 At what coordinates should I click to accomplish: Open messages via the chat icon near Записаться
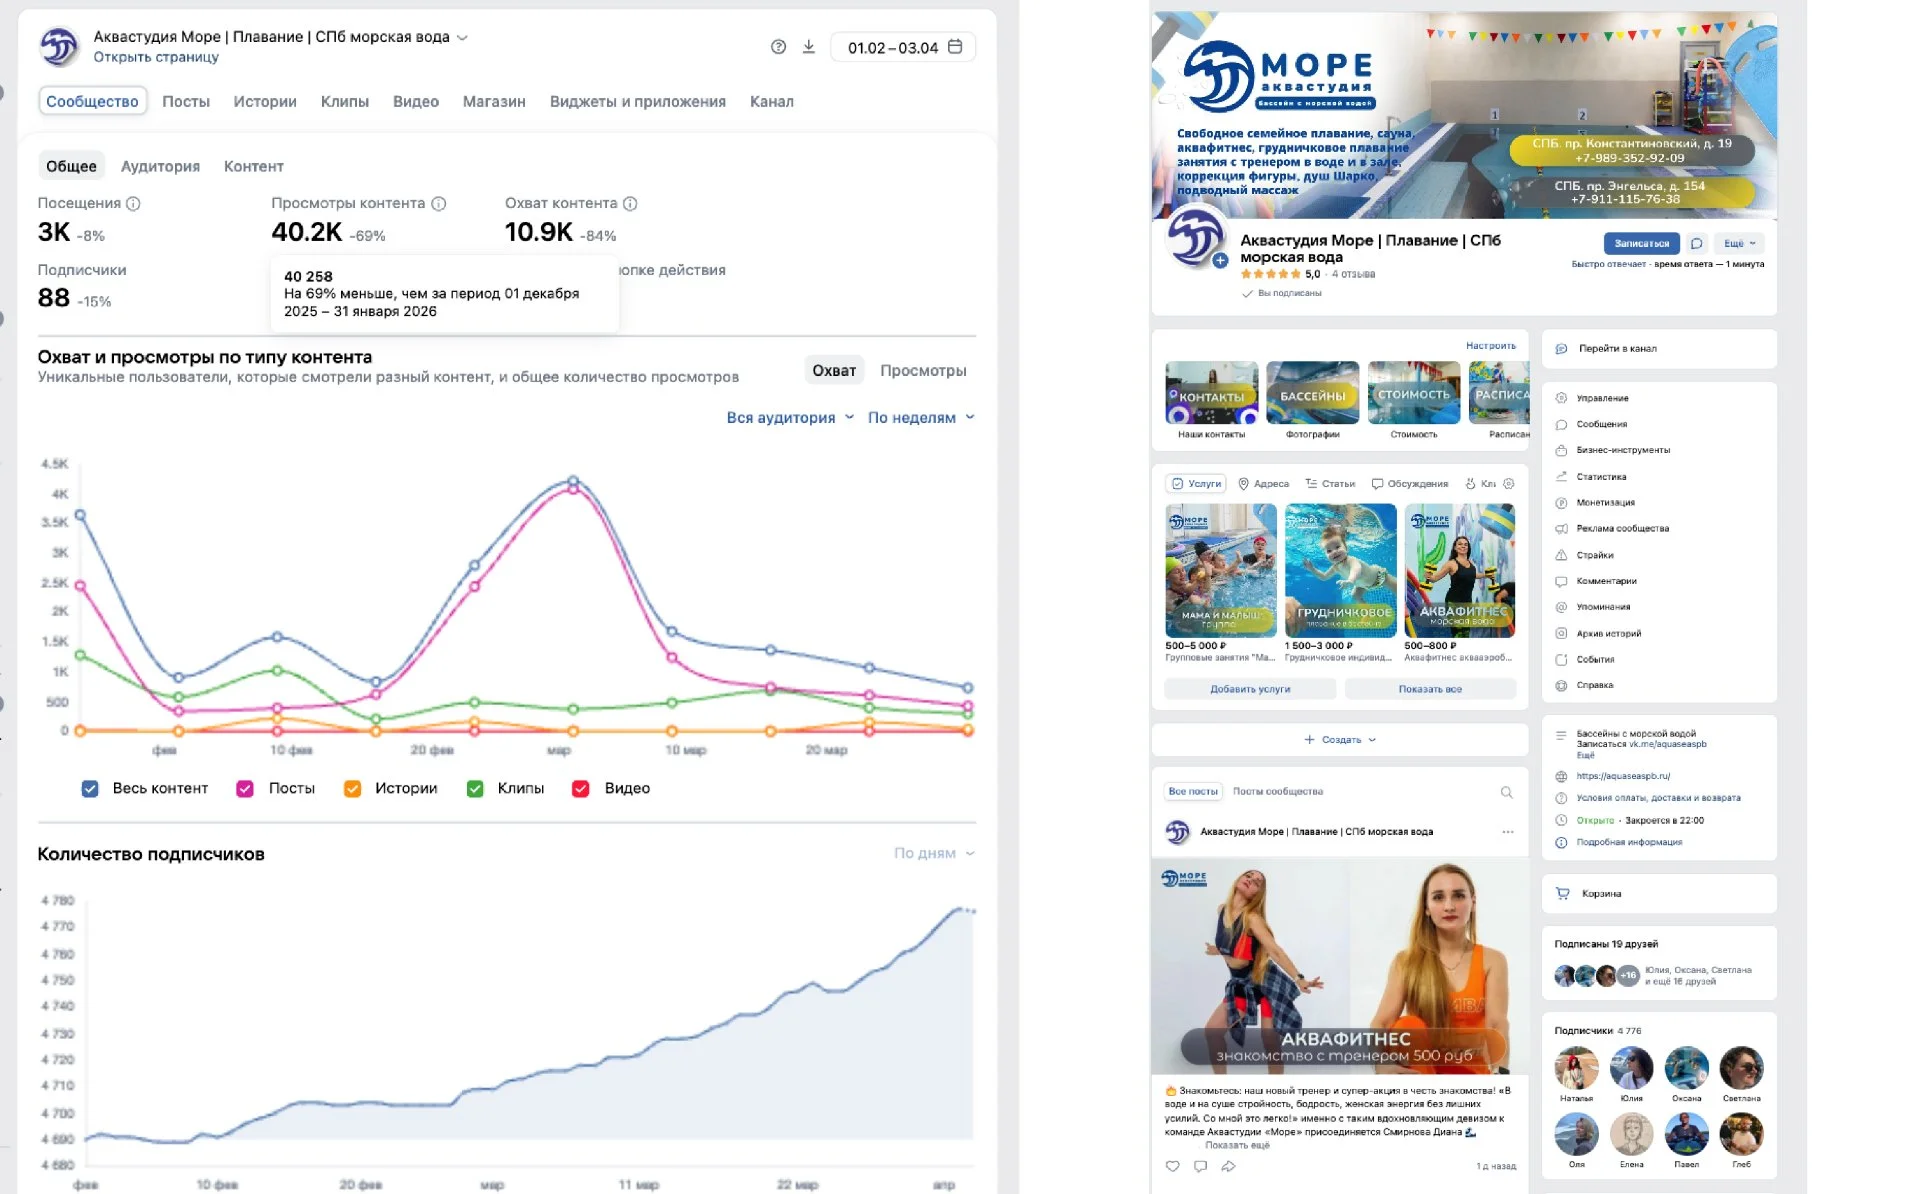pos(1696,243)
